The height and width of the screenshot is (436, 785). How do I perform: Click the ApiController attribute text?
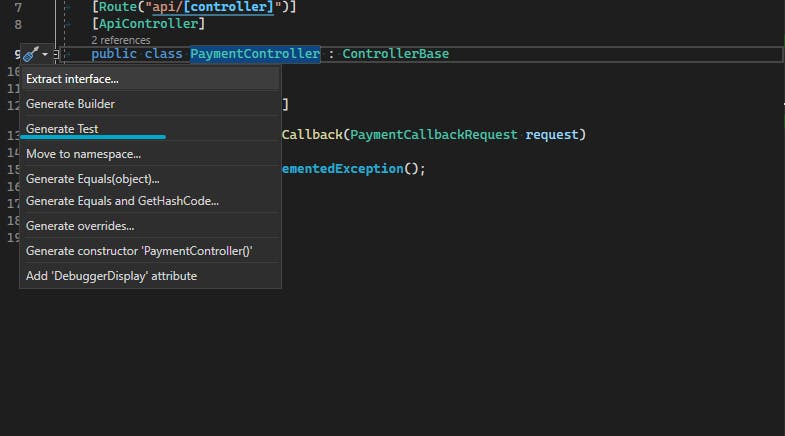click(147, 23)
